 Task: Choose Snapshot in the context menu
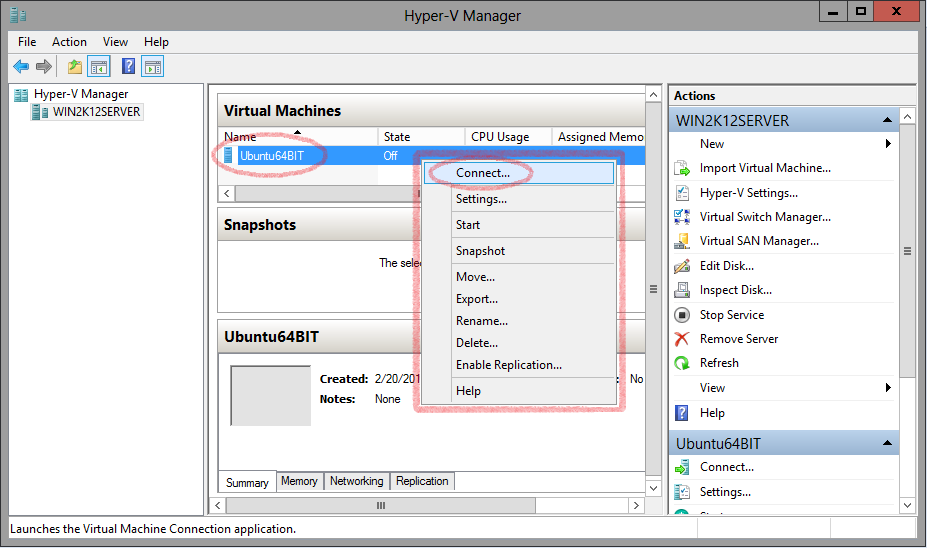(519, 251)
